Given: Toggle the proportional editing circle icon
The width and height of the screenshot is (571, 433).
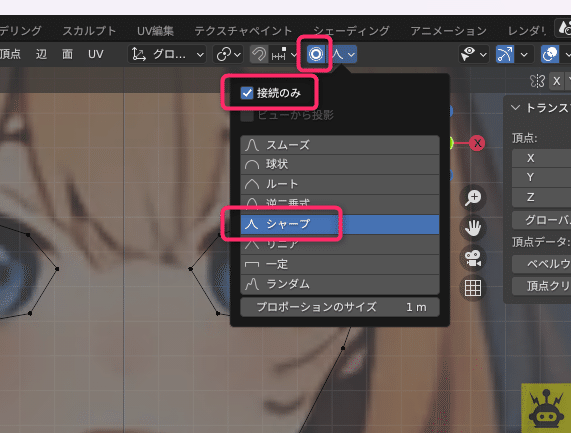Looking at the screenshot, I should click(x=315, y=54).
